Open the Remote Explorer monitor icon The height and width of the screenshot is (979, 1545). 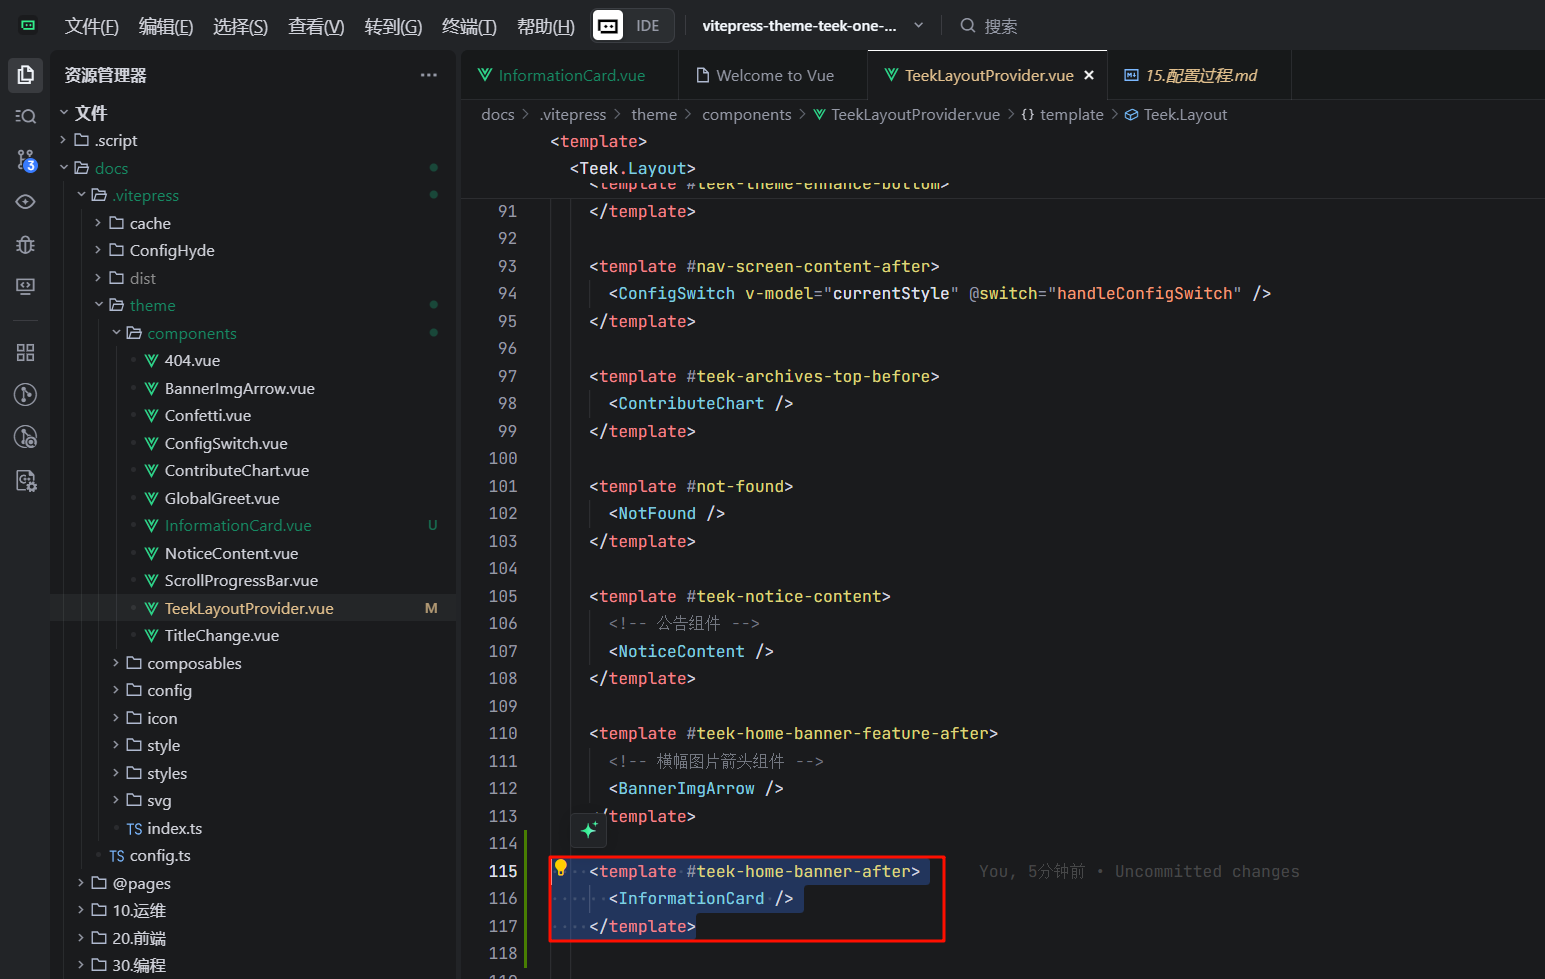26,286
